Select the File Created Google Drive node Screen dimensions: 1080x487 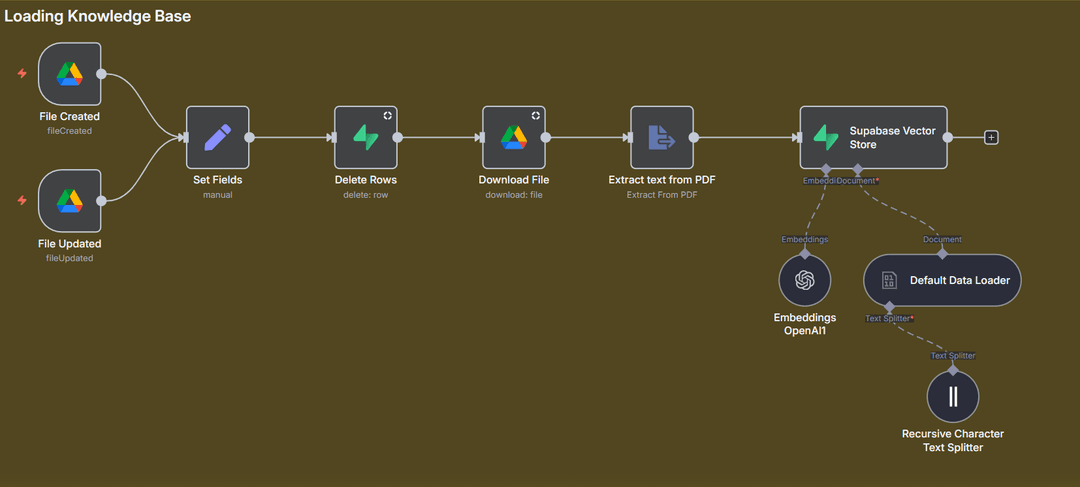pyautogui.click(x=69, y=74)
